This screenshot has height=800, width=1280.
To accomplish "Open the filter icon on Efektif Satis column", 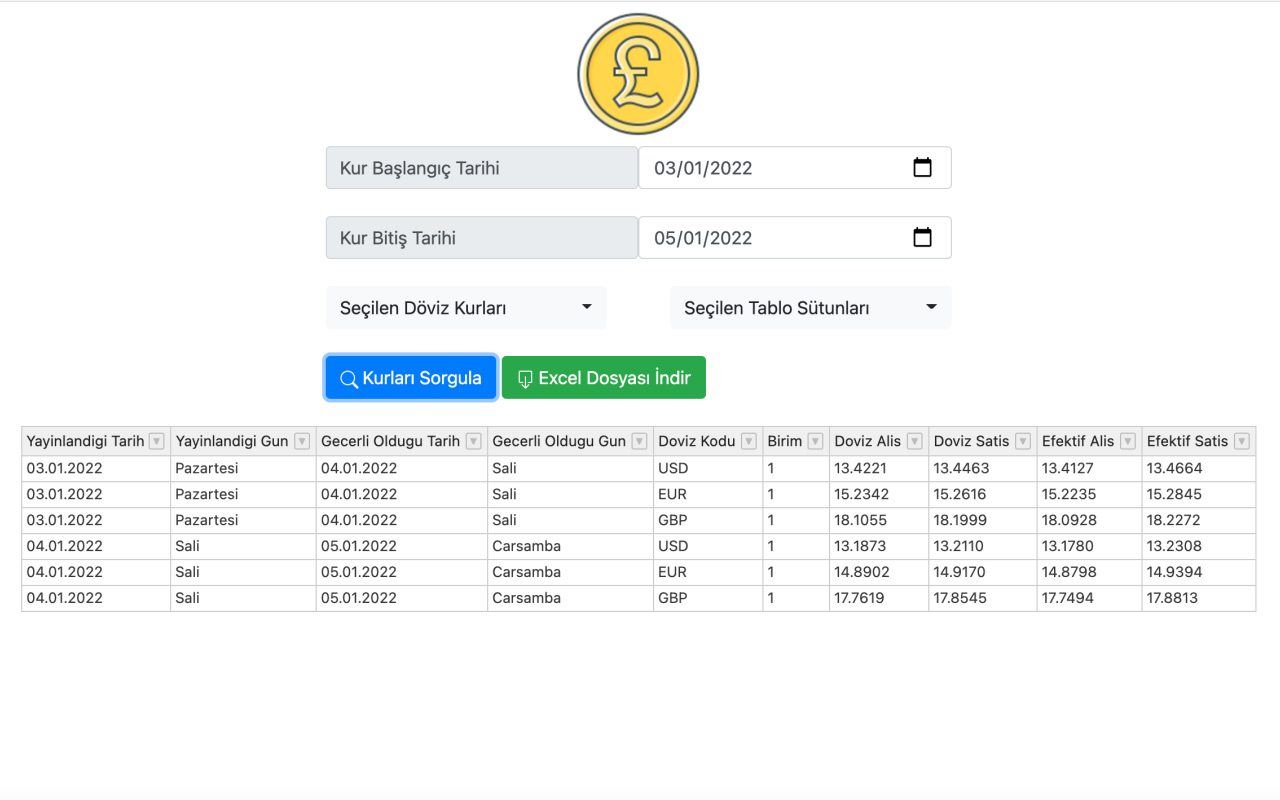I will pos(1244,441).
